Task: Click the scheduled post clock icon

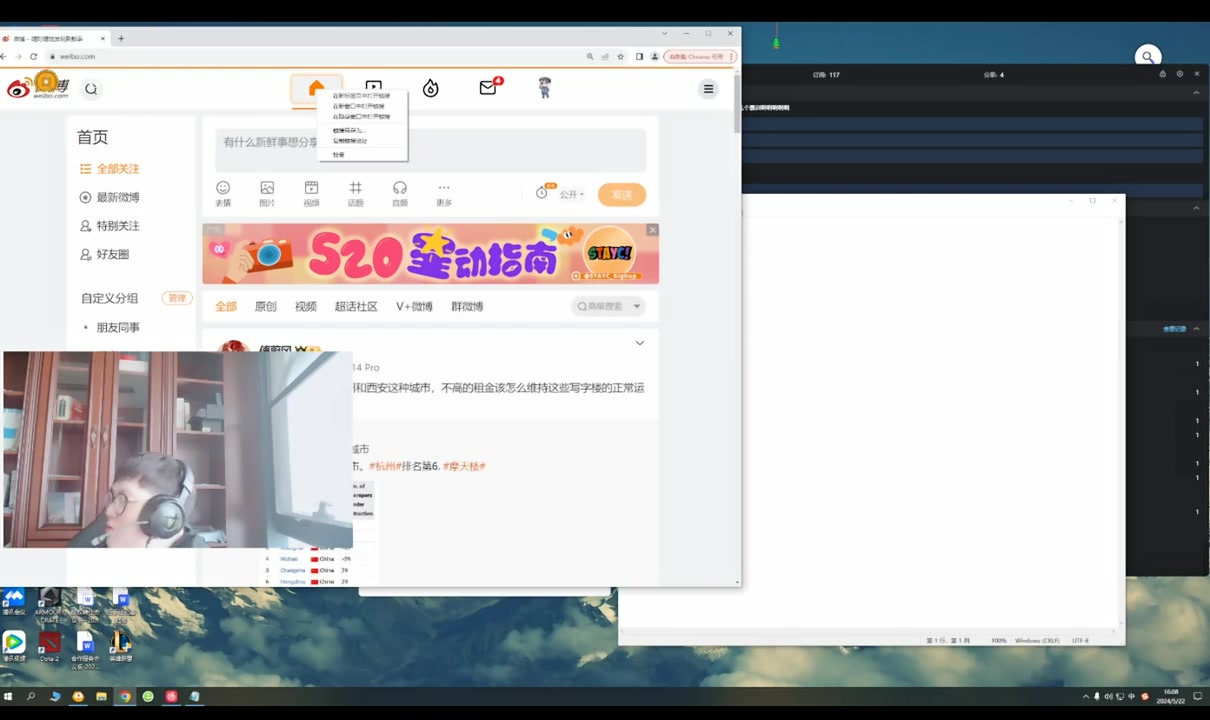Action: click(543, 193)
